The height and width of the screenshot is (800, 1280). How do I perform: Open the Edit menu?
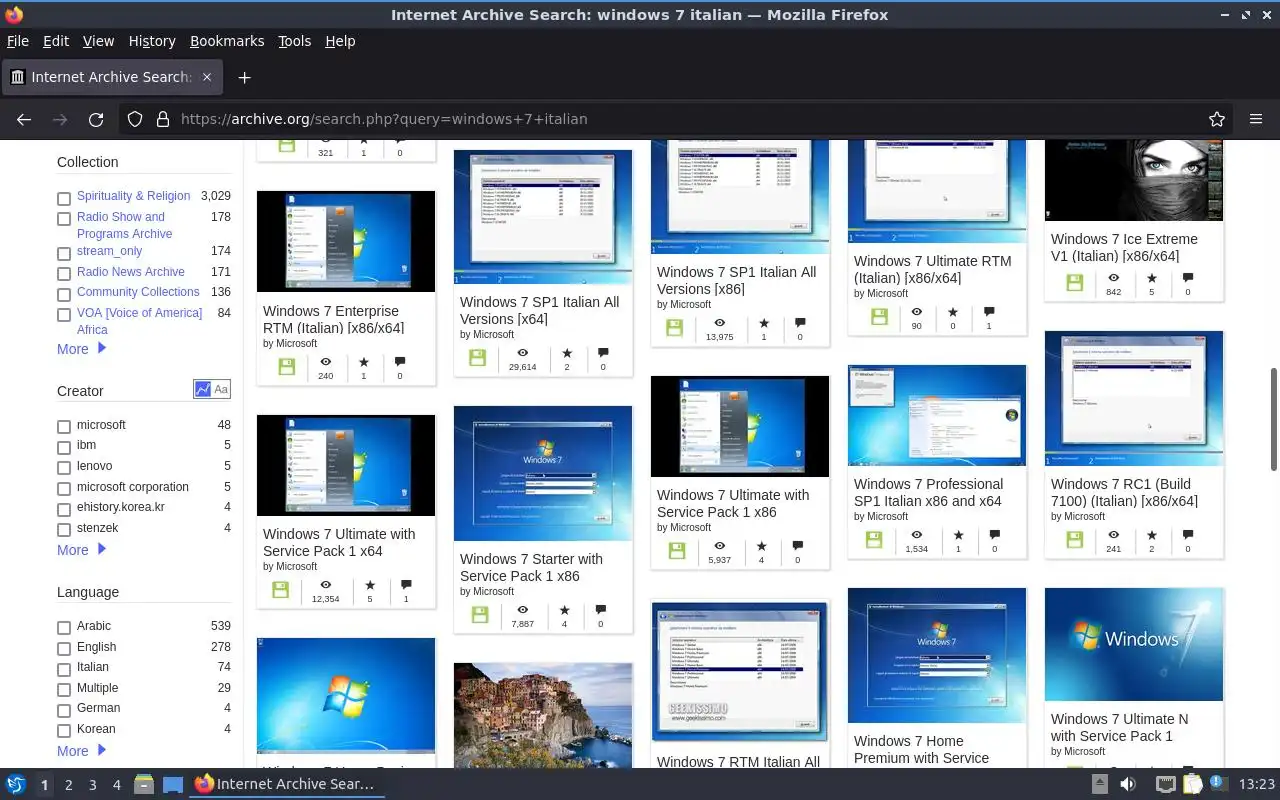(56, 41)
